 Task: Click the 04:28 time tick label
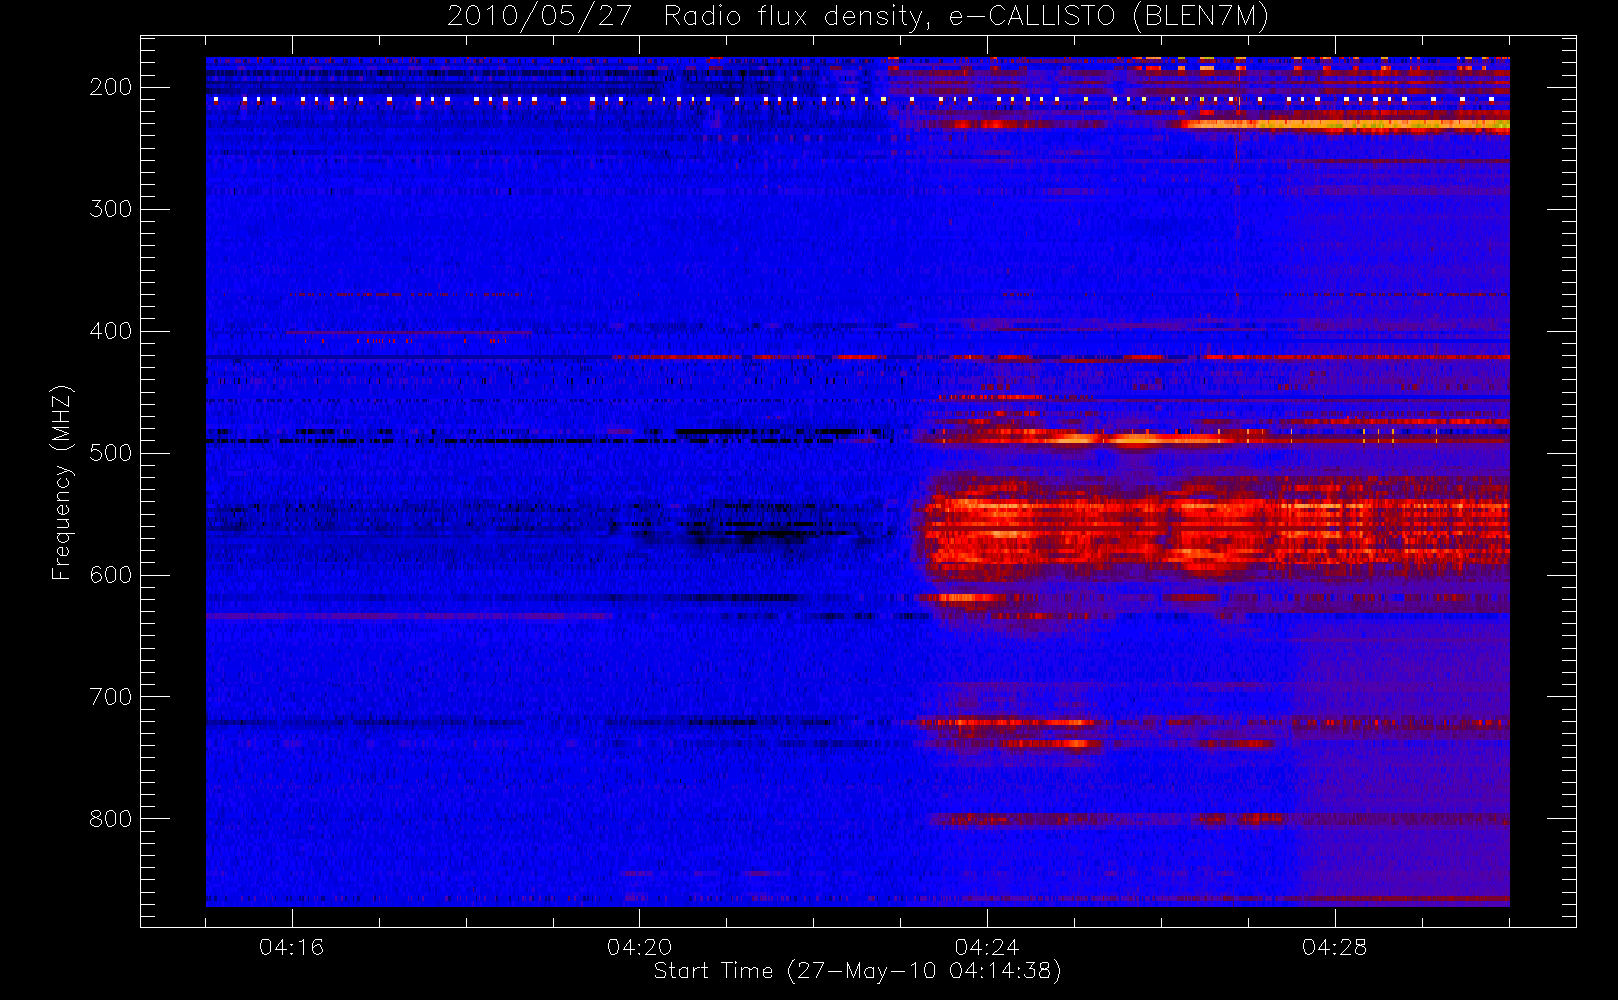click(1334, 947)
